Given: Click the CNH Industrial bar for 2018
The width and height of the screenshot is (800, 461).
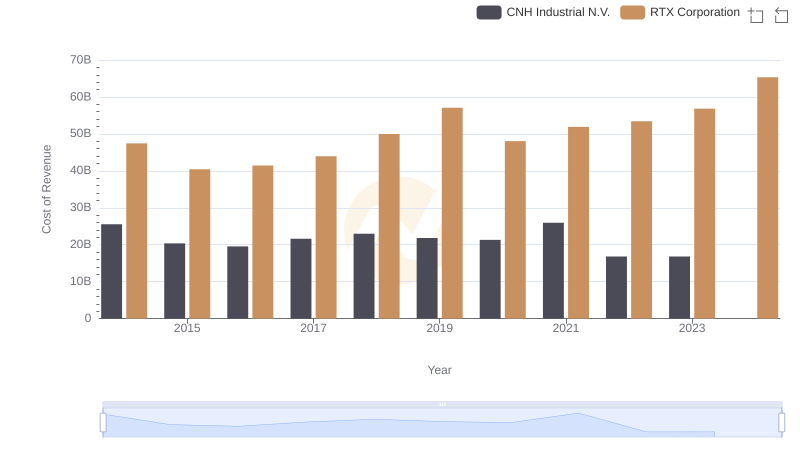Looking at the screenshot, I should 364,276.
